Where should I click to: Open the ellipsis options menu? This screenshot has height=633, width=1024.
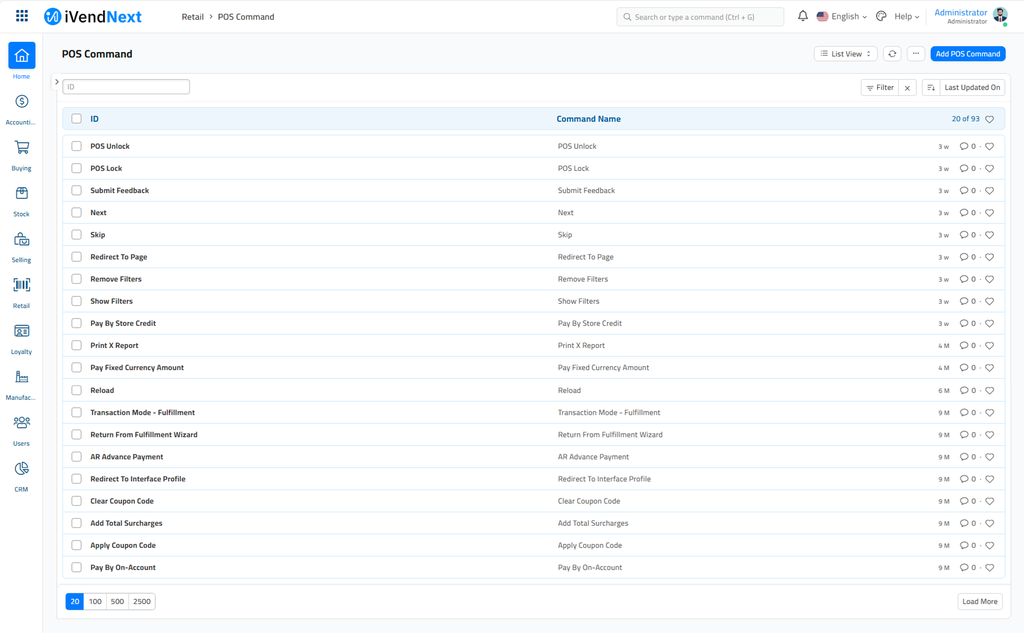[915, 53]
